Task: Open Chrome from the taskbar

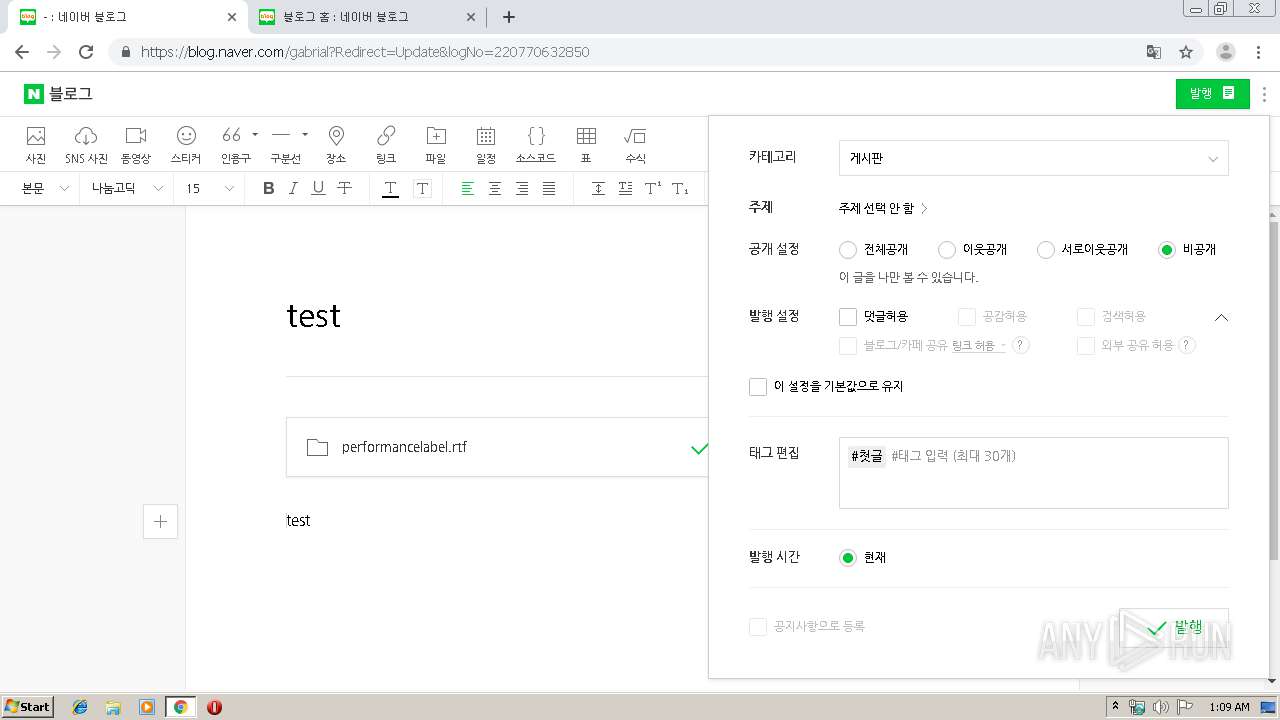Action: pyautogui.click(x=180, y=707)
